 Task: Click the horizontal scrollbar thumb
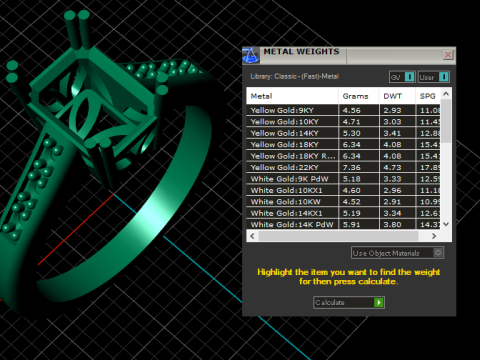pyautogui.click(x=338, y=236)
